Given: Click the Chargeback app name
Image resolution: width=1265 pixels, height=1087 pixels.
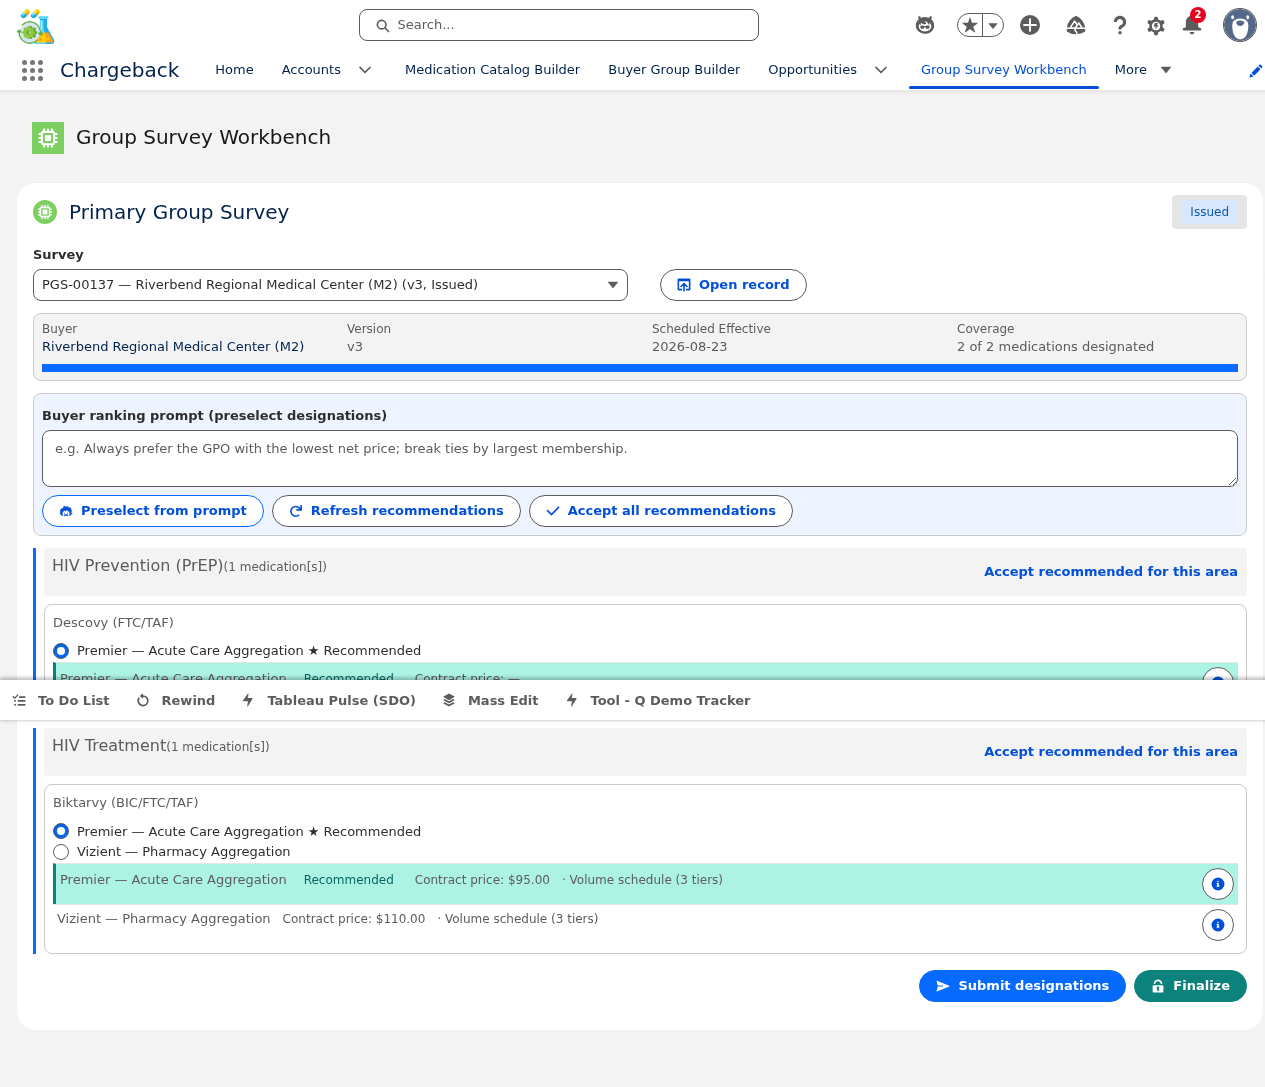Looking at the screenshot, I should coord(120,70).
